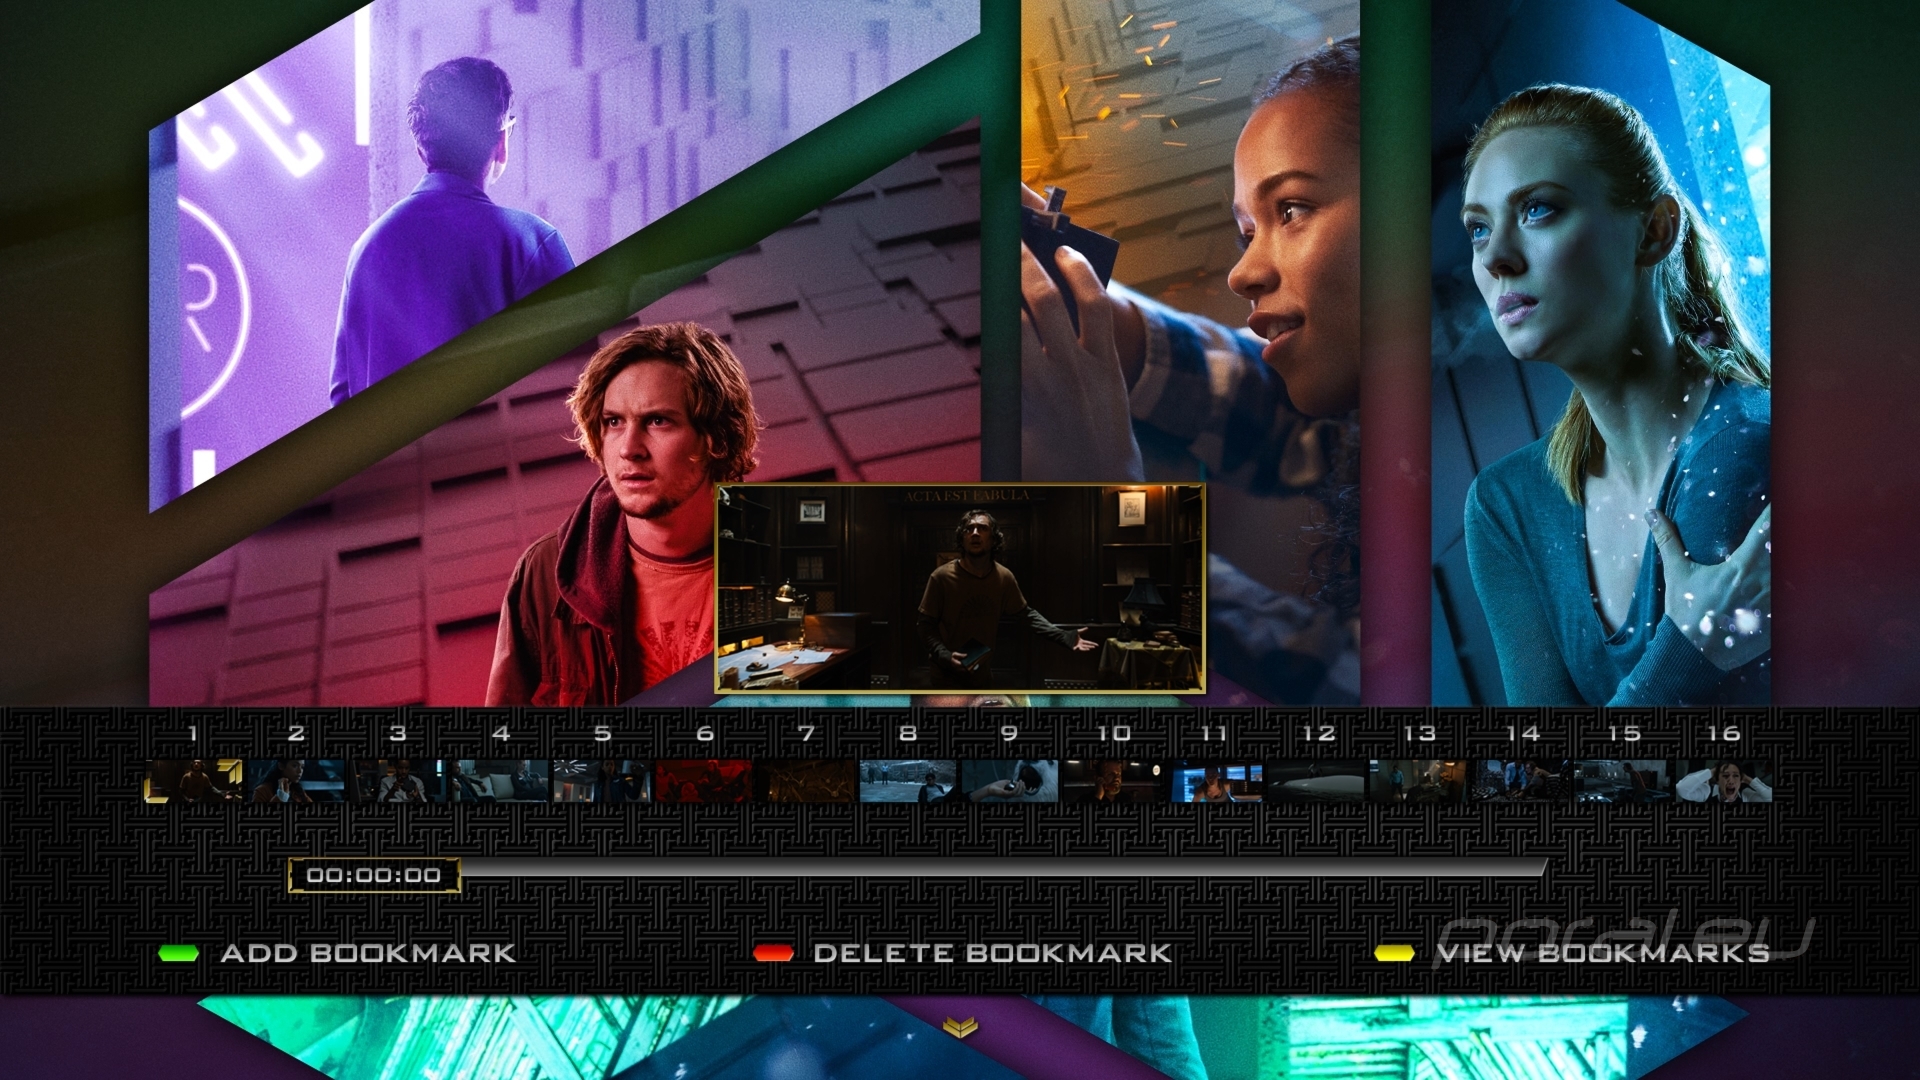
Task: Select chapter 1 thumbnail
Action: [193, 781]
